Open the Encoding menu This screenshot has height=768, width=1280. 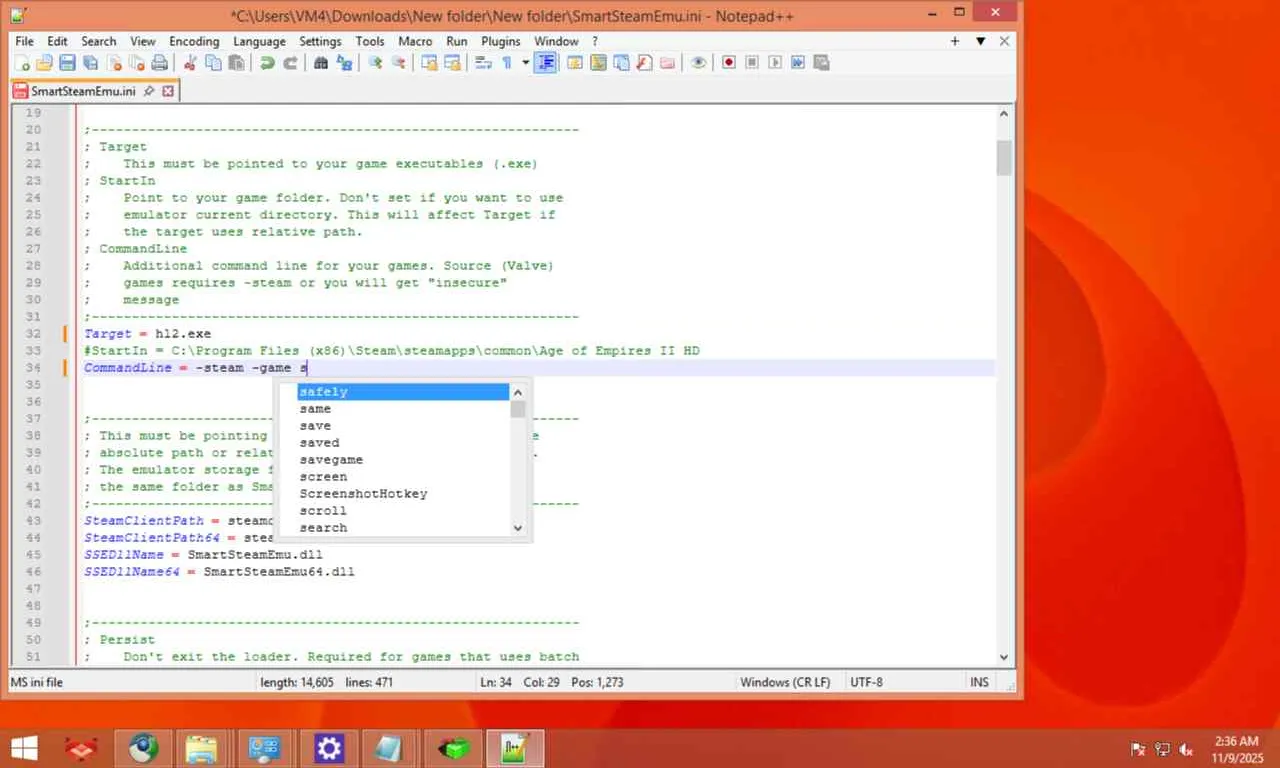tap(194, 41)
